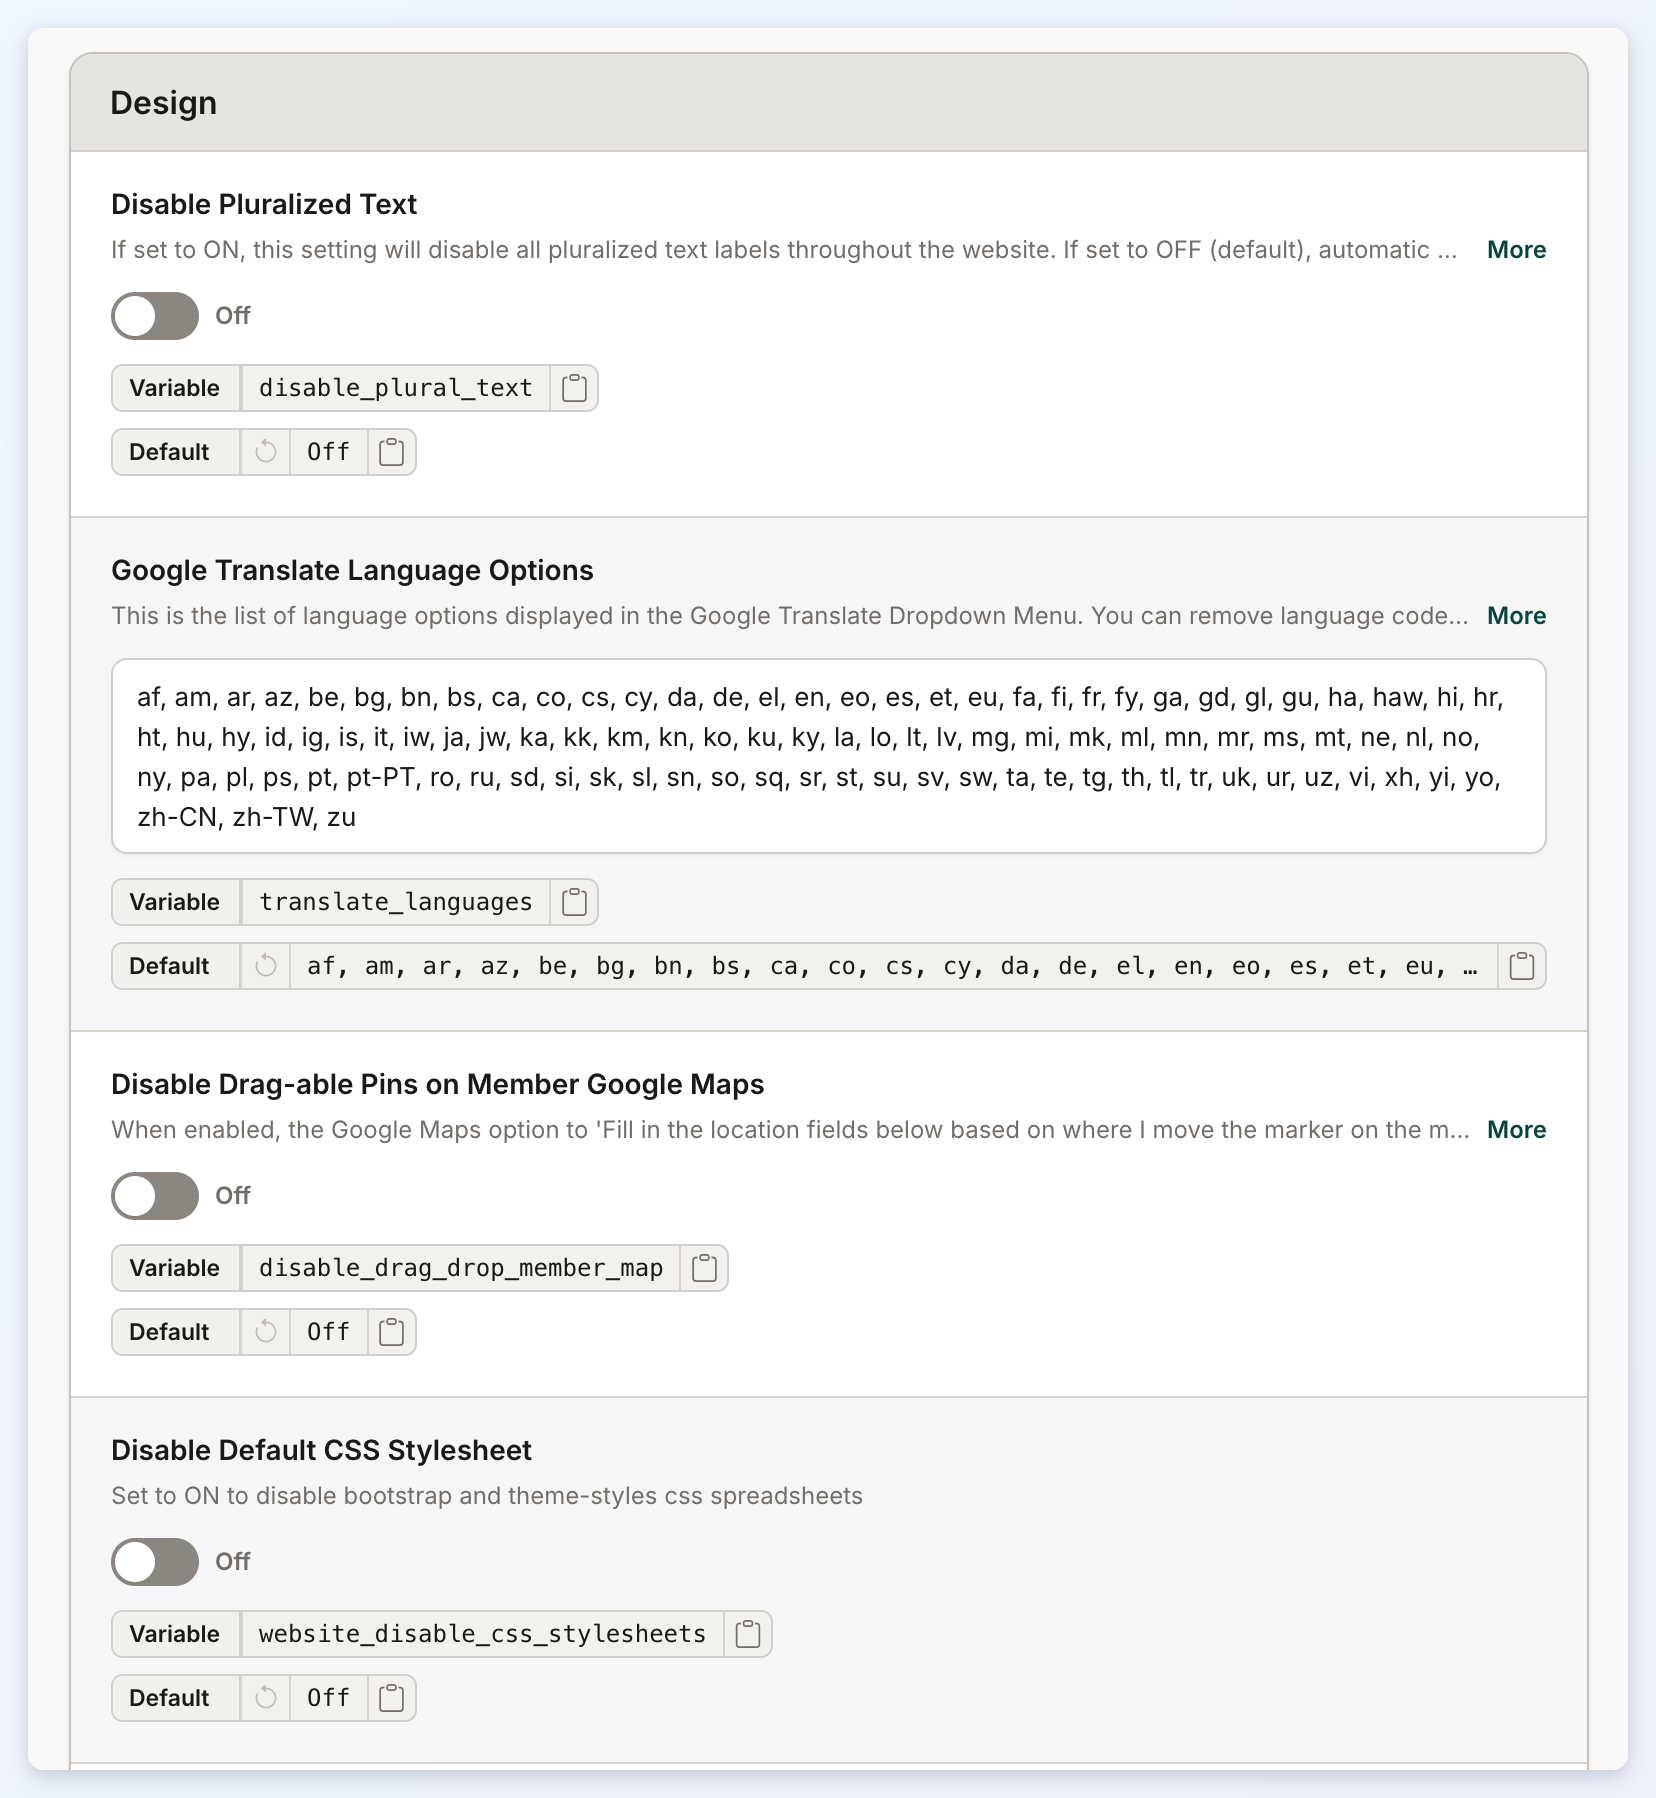This screenshot has width=1656, height=1798.
Task: Click the Disable Pluralized Text heading
Action: tap(264, 204)
